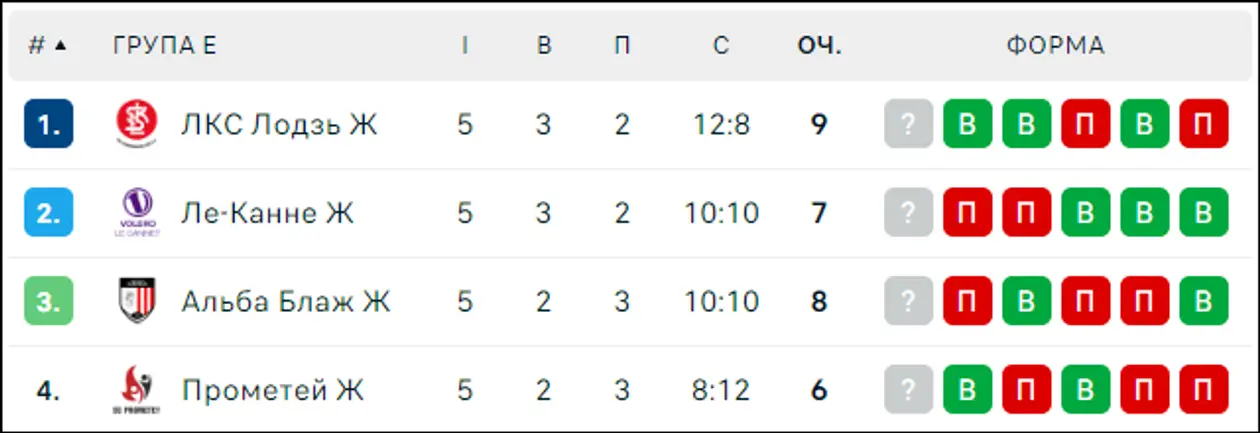1260x433 pixels.
Task: Click the last green В form badge for Альба Блаж
Action: pyautogui.click(x=1203, y=301)
